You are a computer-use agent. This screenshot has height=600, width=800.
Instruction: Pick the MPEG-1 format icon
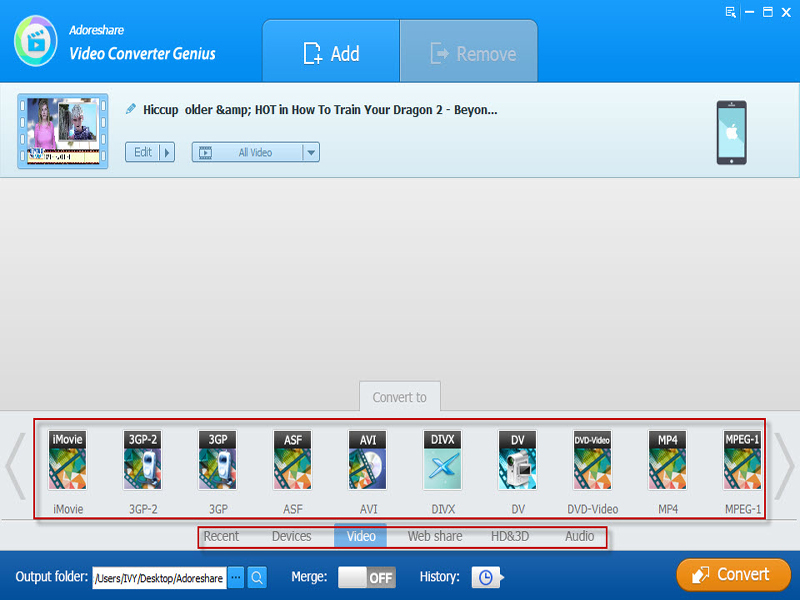742,460
